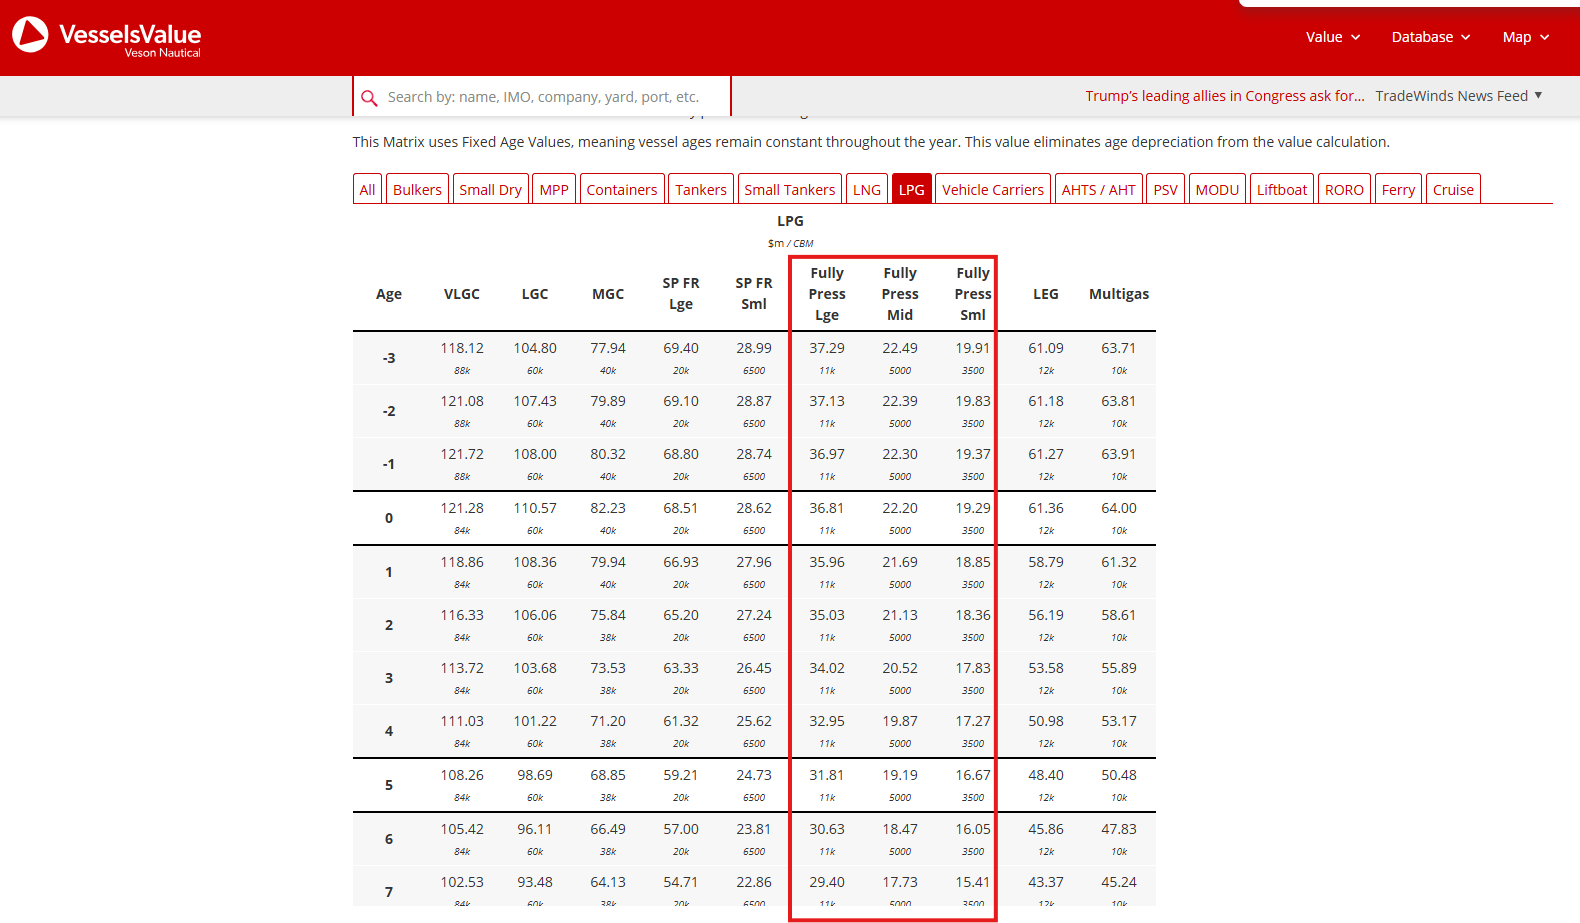The image size is (1580, 923).
Task: Open the LNG tab
Action: point(867,189)
